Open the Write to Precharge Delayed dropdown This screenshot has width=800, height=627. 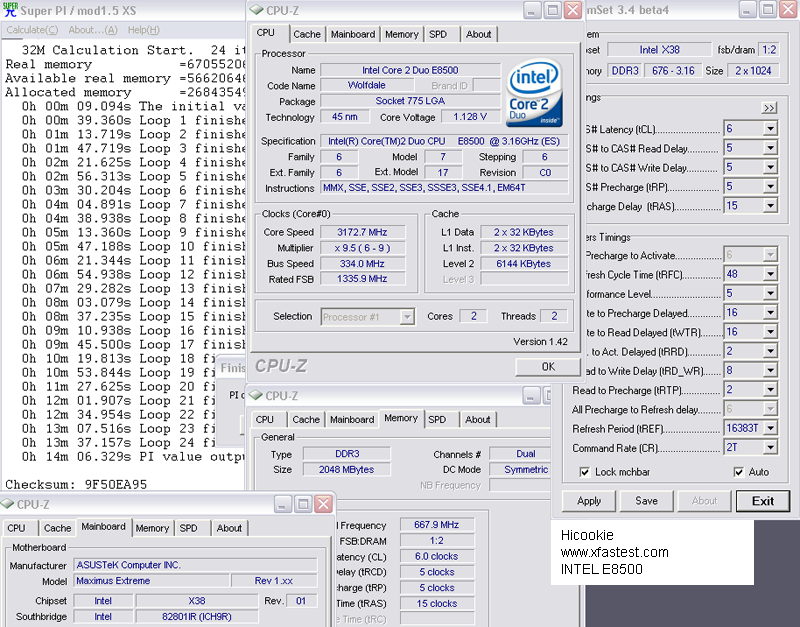point(770,313)
